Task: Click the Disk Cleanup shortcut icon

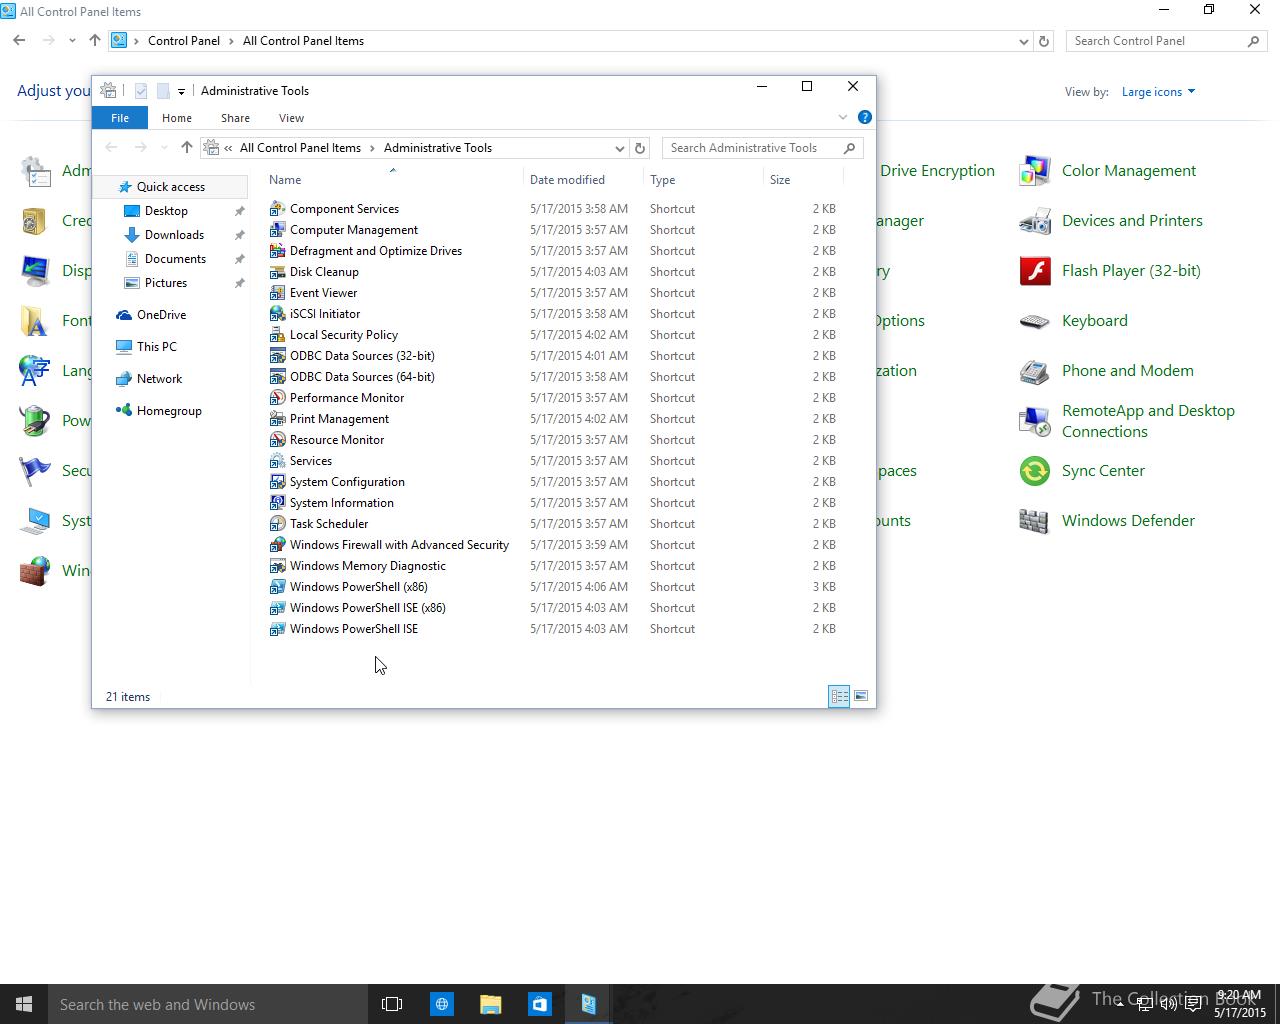Action: (278, 272)
